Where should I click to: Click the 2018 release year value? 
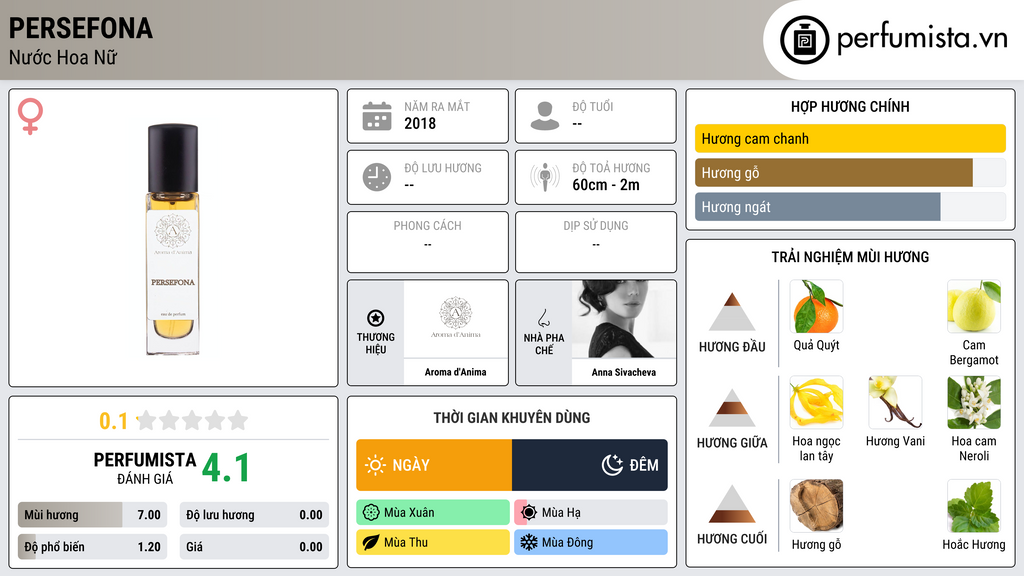coord(420,123)
